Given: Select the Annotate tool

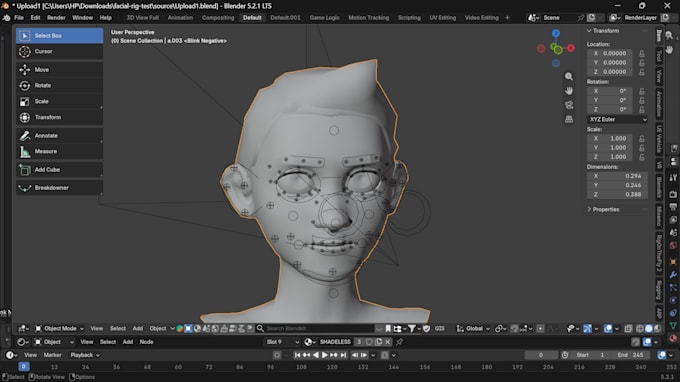Looking at the screenshot, I should [x=59, y=136].
